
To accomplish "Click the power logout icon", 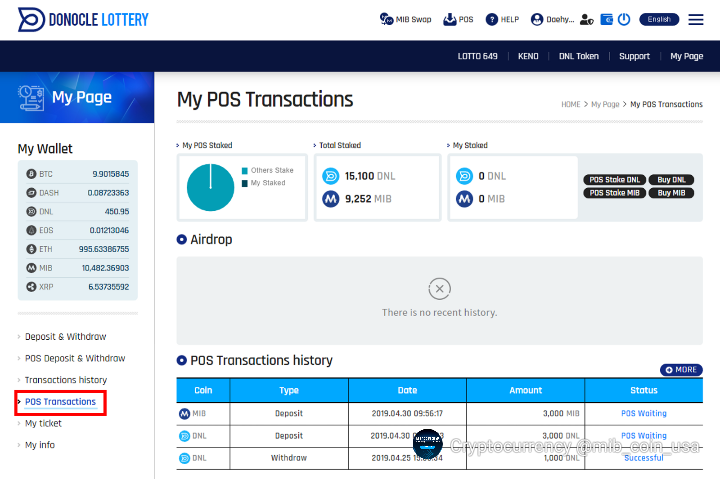I will point(624,19).
